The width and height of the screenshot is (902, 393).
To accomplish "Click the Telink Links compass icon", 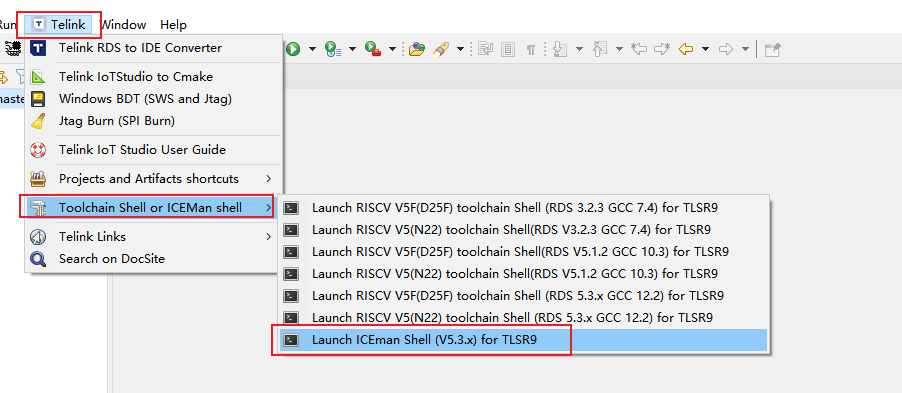I will [38, 236].
